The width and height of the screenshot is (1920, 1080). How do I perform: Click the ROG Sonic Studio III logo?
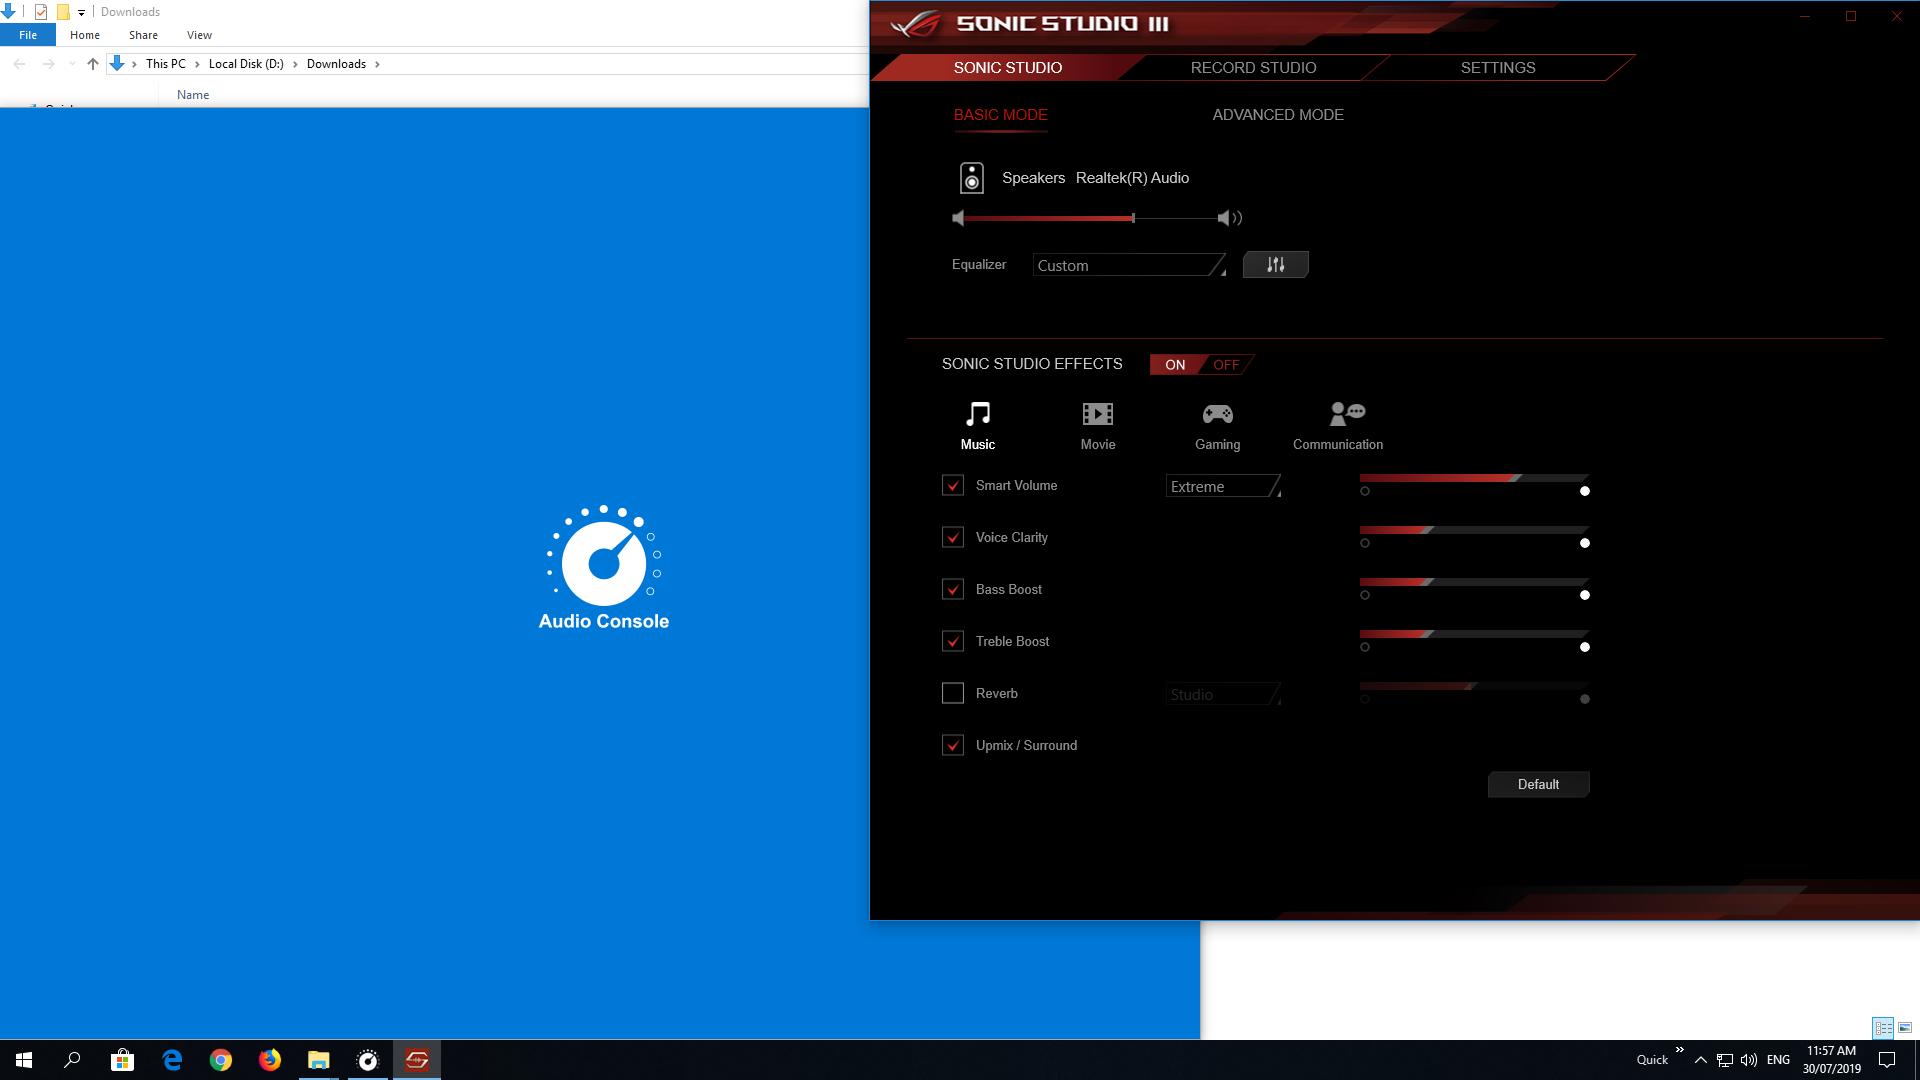click(915, 22)
